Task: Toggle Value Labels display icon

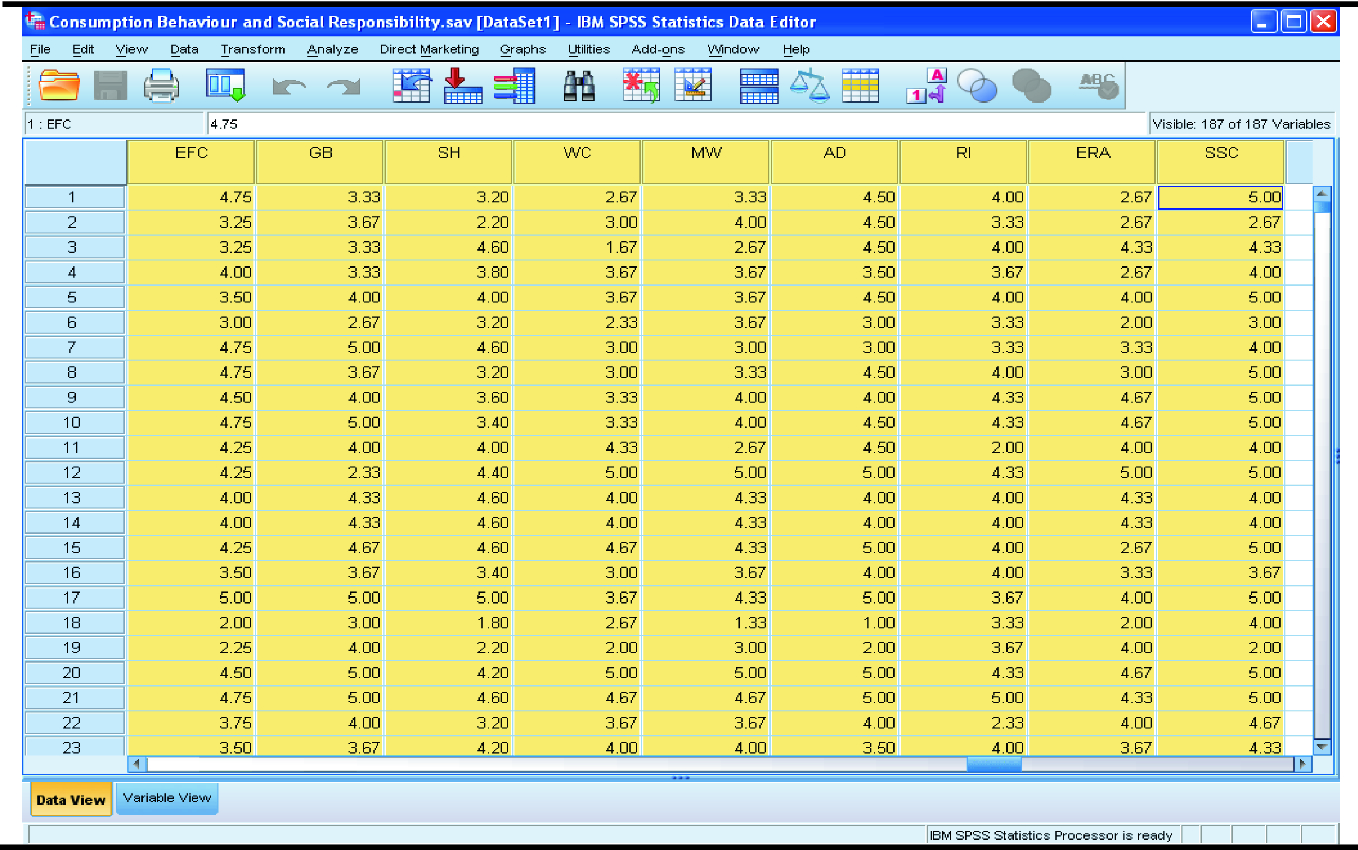Action: (x=926, y=87)
